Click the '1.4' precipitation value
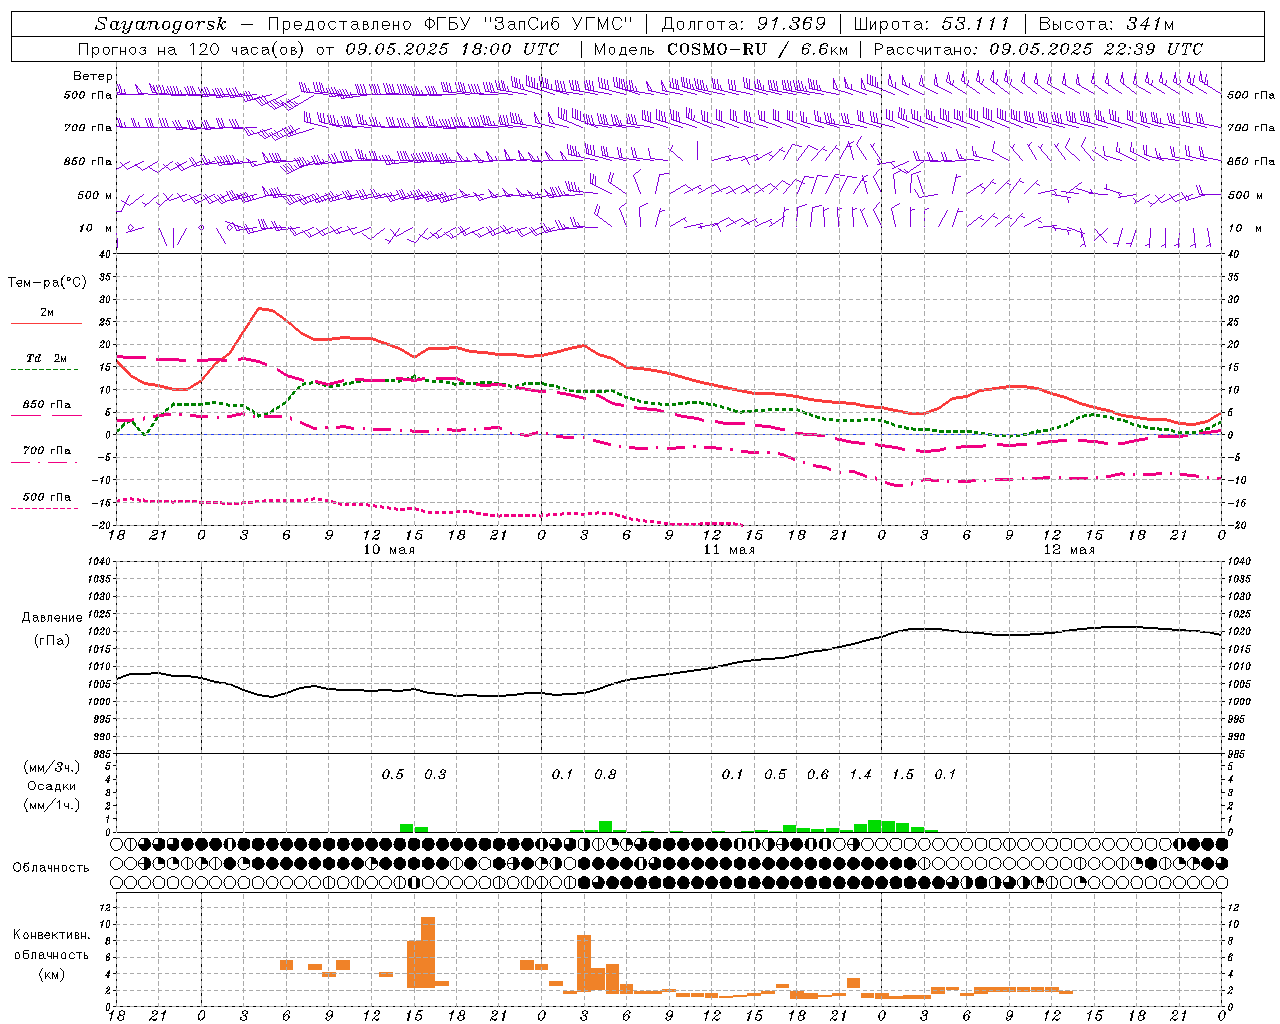Image resolution: width=1280 pixels, height=1024 pixels. click(x=861, y=774)
